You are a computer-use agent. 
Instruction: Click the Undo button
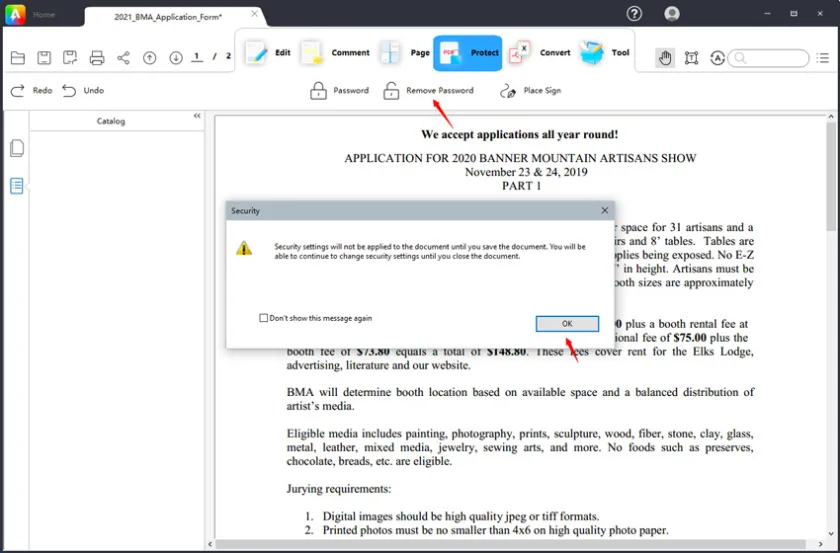click(83, 91)
